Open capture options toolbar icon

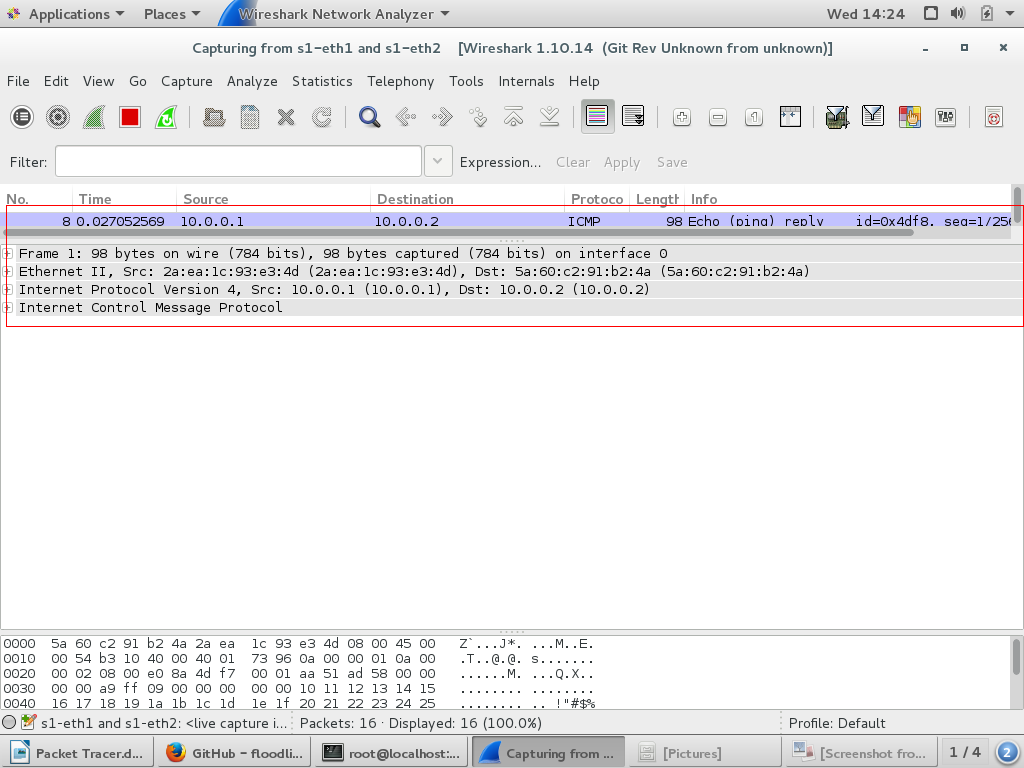pyautogui.click(x=57, y=117)
